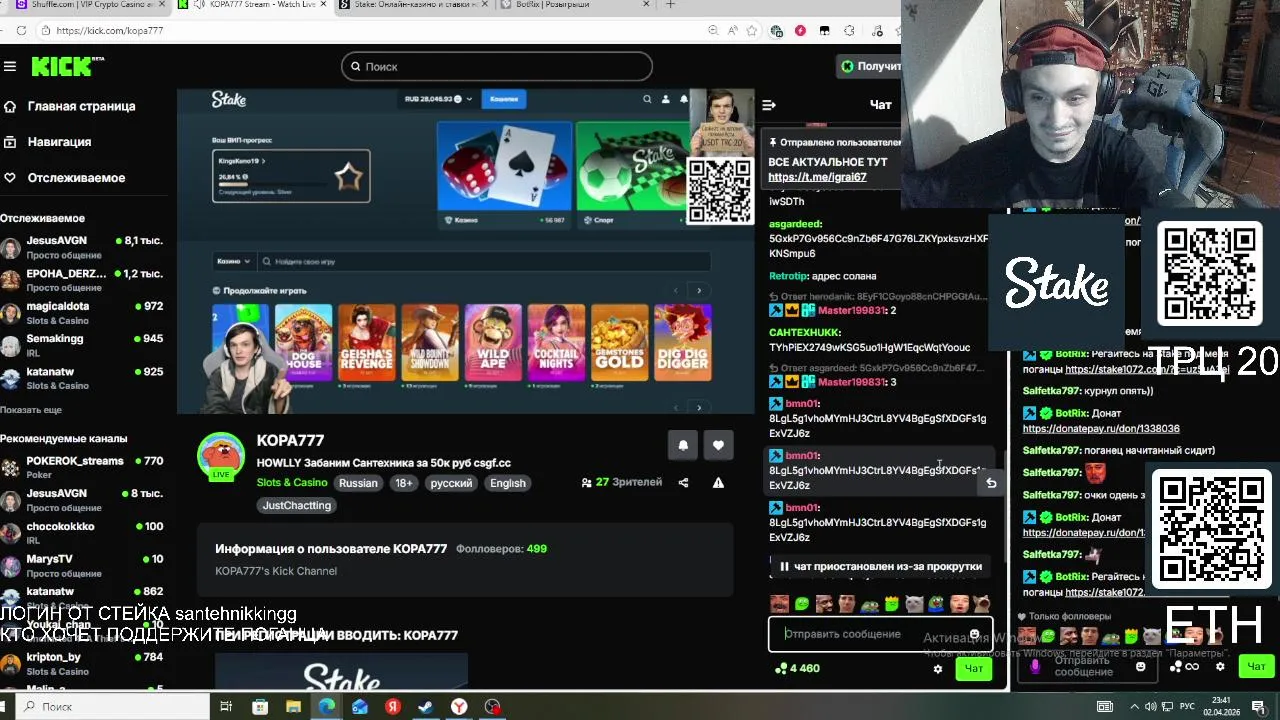This screenshot has width=1280, height=720.
Task: Open MarysTV recommended channel
Action: click(84, 565)
